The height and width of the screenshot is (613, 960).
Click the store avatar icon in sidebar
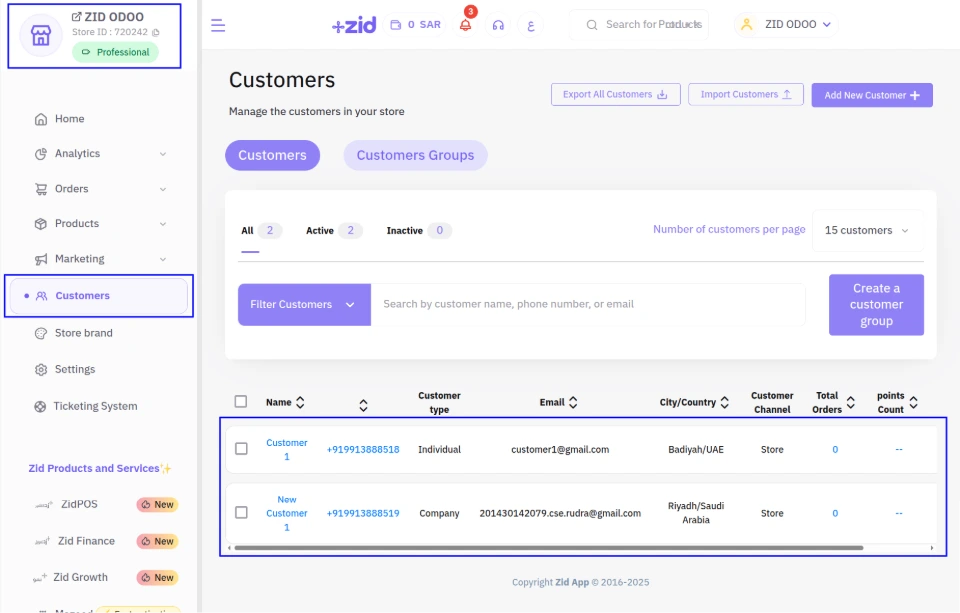(x=40, y=37)
